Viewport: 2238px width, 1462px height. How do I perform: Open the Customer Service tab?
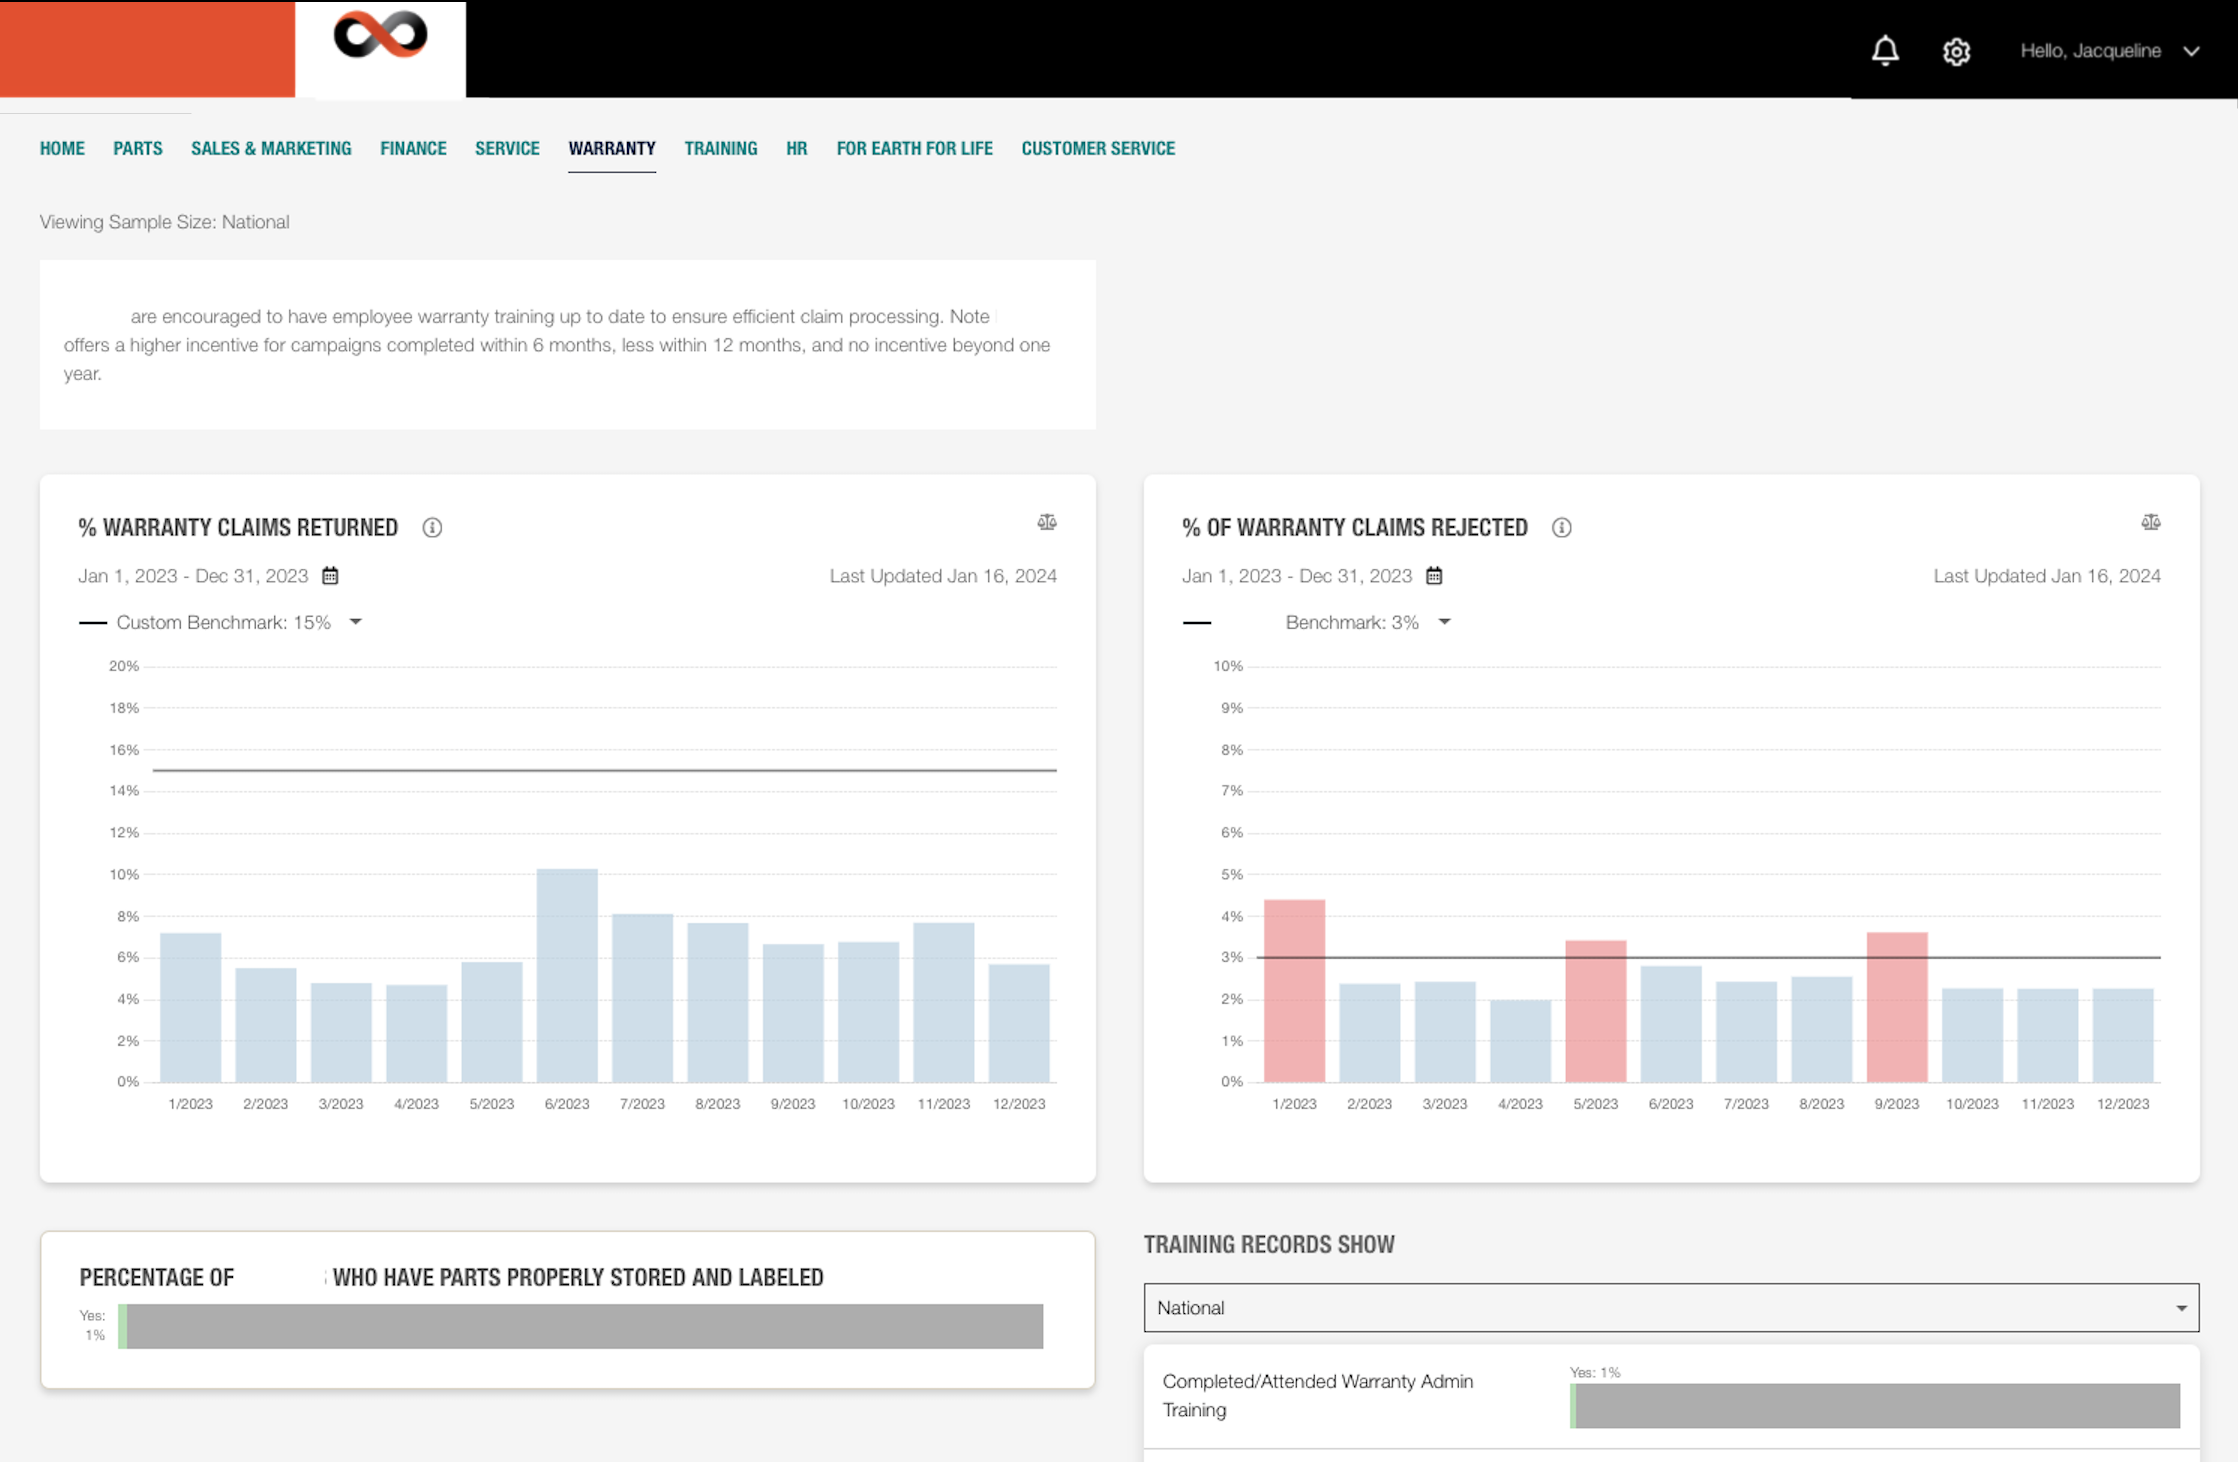pyautogui.click(x=1097, y=148)
